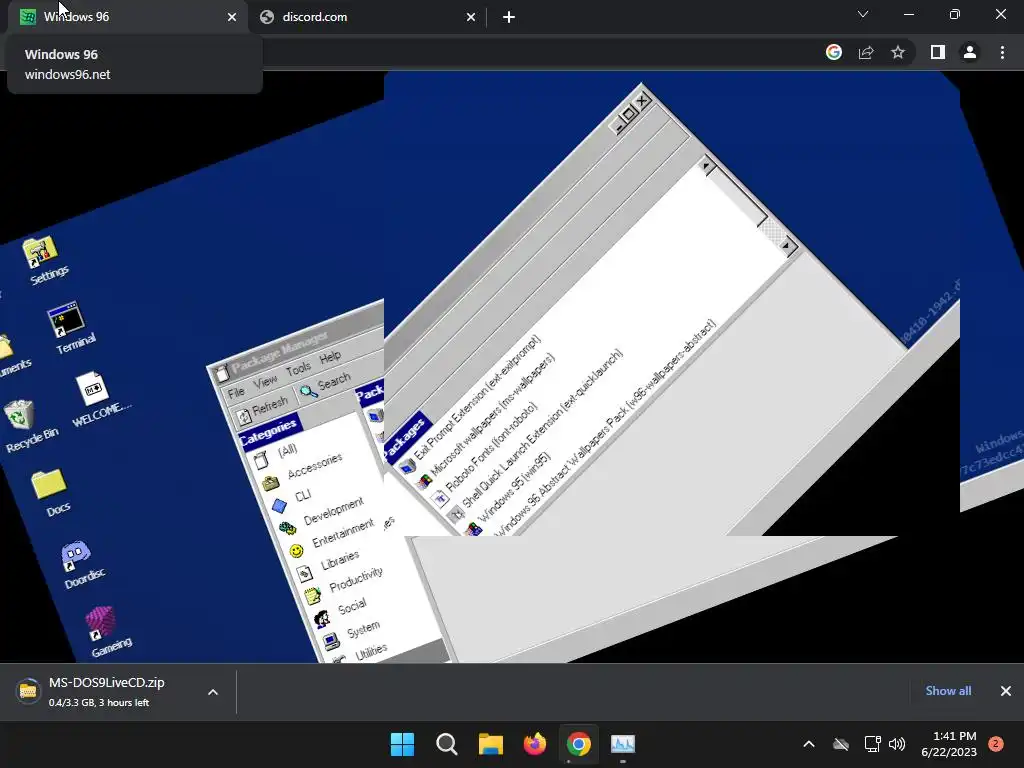Open the File menu in Package Manager

(x=236, y=392)
